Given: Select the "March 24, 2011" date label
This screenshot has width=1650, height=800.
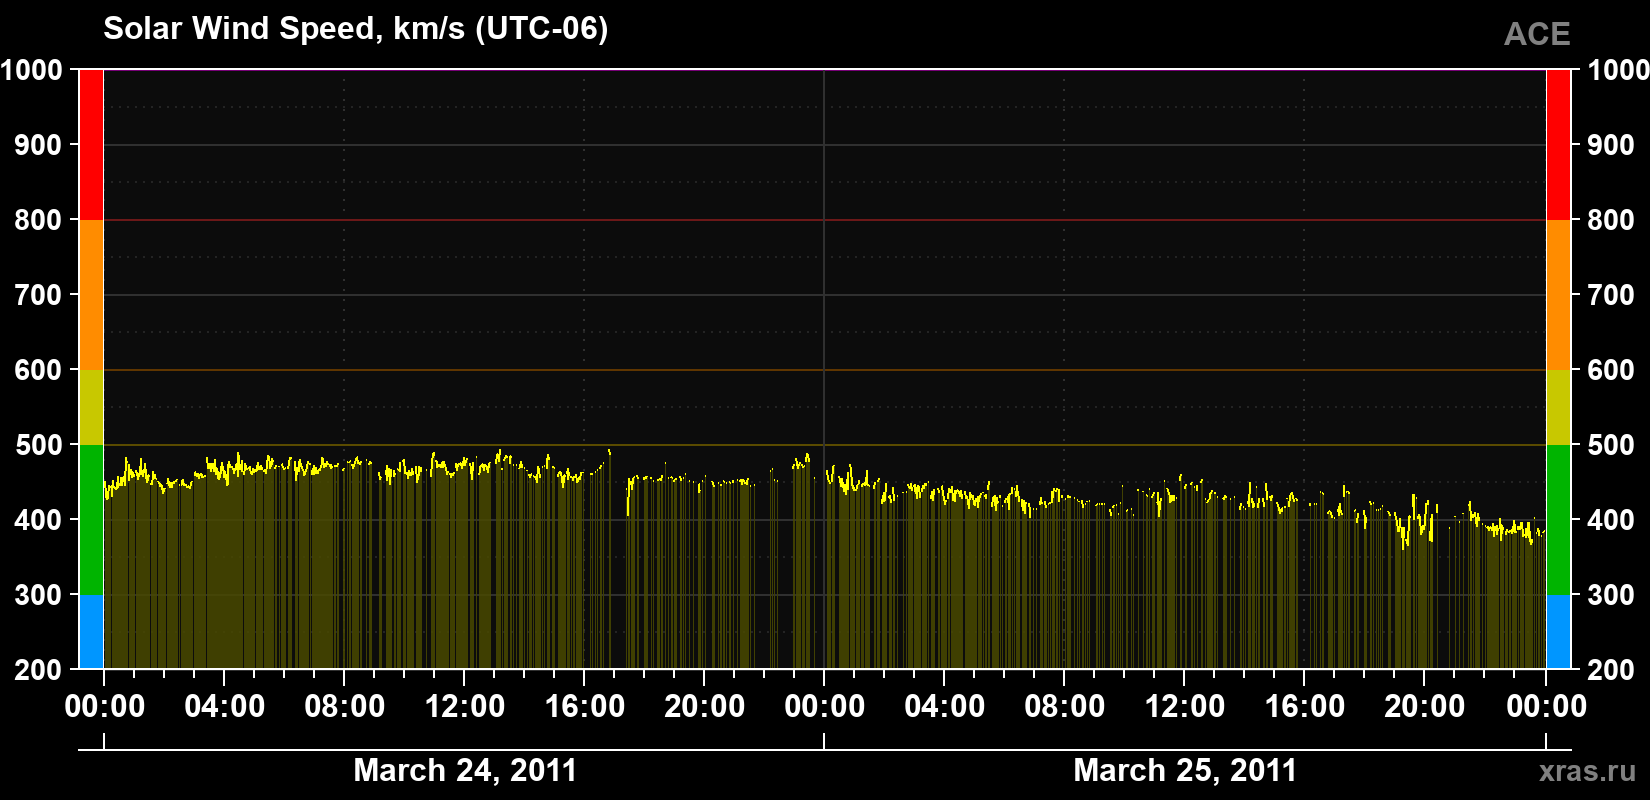Looking at the screenshot, I should coord(465,771).
